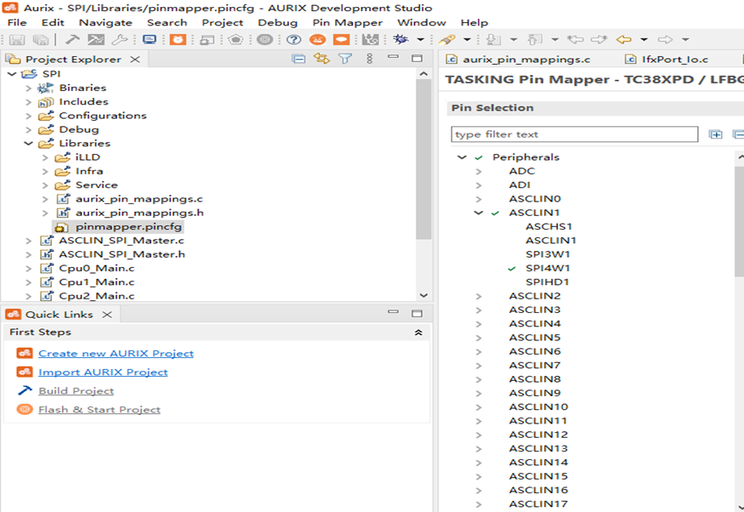Expand the Includes node
744x512 pixels.
coord(28,102)
